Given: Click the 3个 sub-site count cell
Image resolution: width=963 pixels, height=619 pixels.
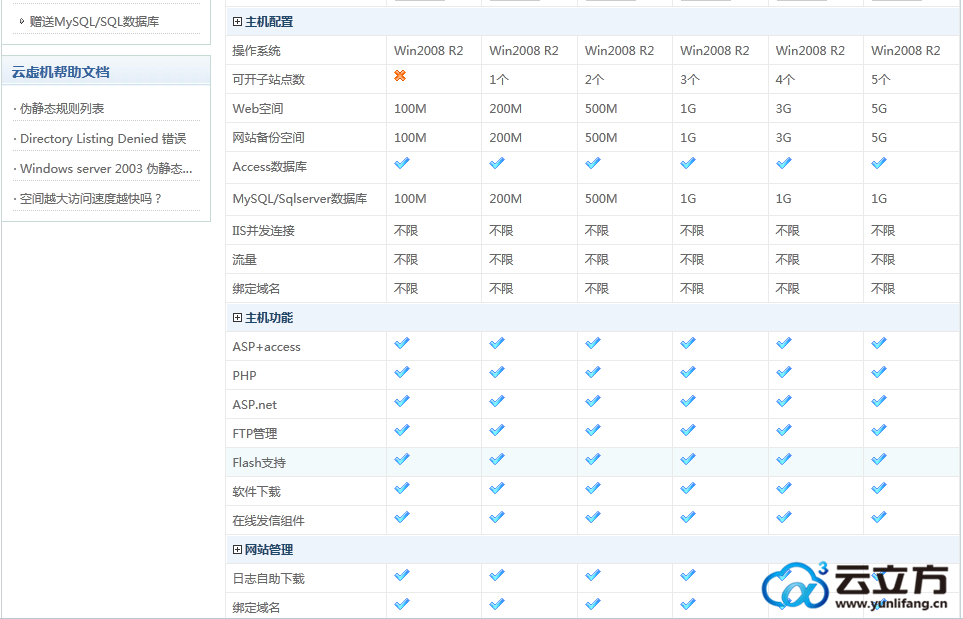Looking at the screenshot, I should click(x=690, y=80).
